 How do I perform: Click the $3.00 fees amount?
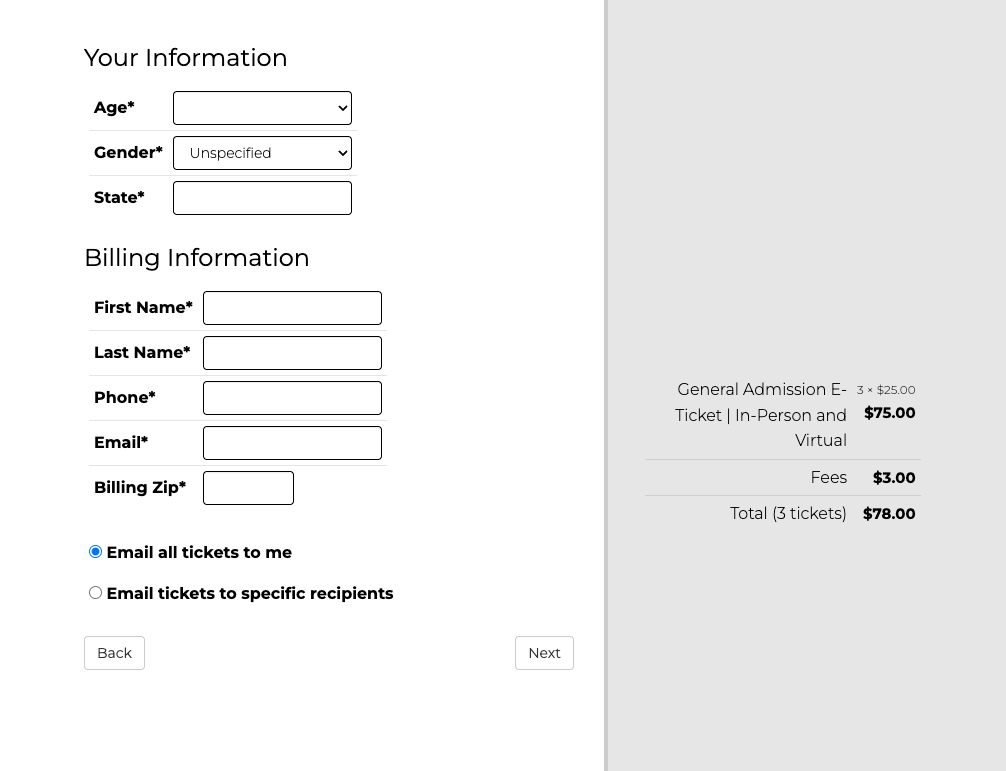(x=894, y=478)
